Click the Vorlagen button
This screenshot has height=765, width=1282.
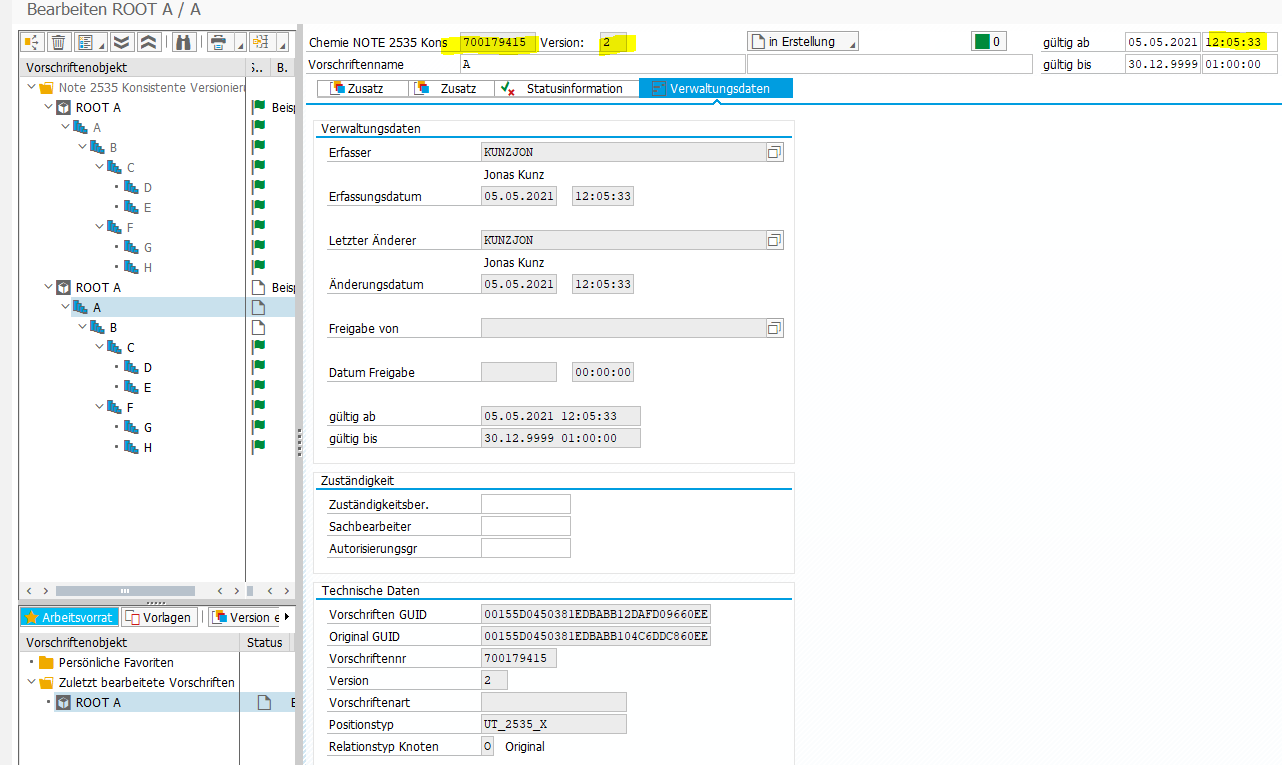[x=158, y=617]
